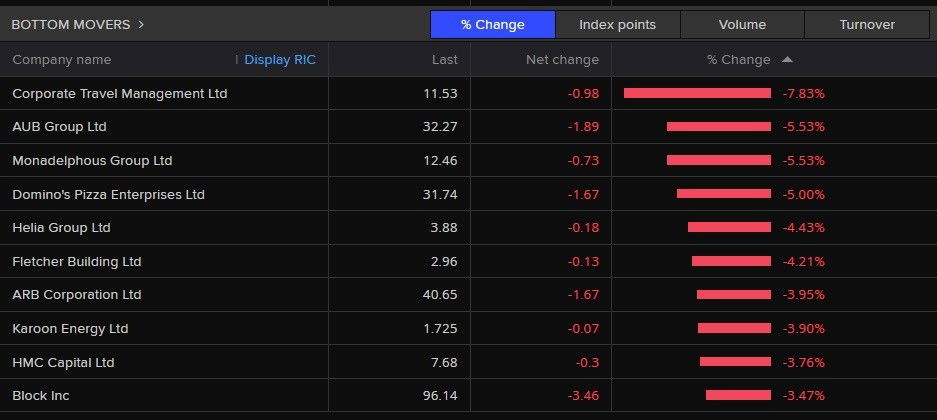Open Corporate Travel Management Ltd row
This screenshot has height=420, width=937.
point(119,93)
